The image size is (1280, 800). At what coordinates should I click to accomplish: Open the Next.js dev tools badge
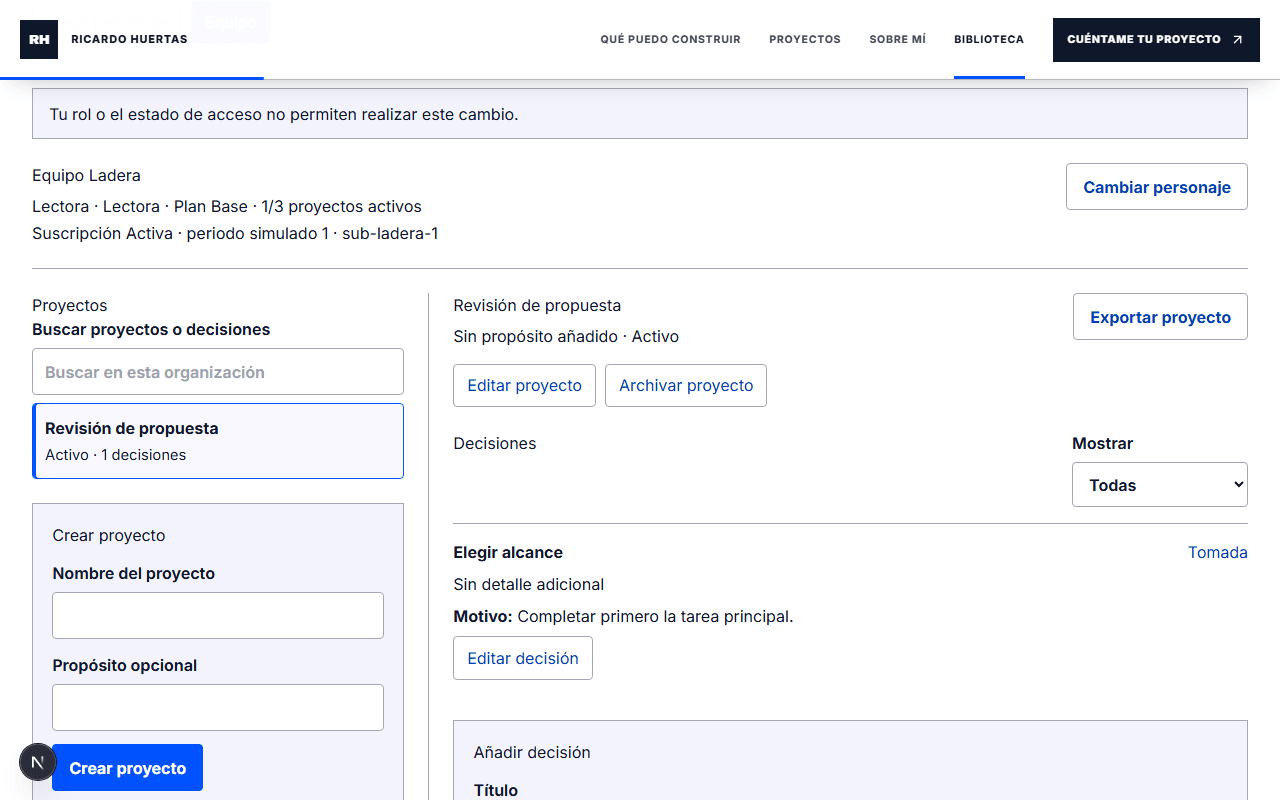(38, 762)
